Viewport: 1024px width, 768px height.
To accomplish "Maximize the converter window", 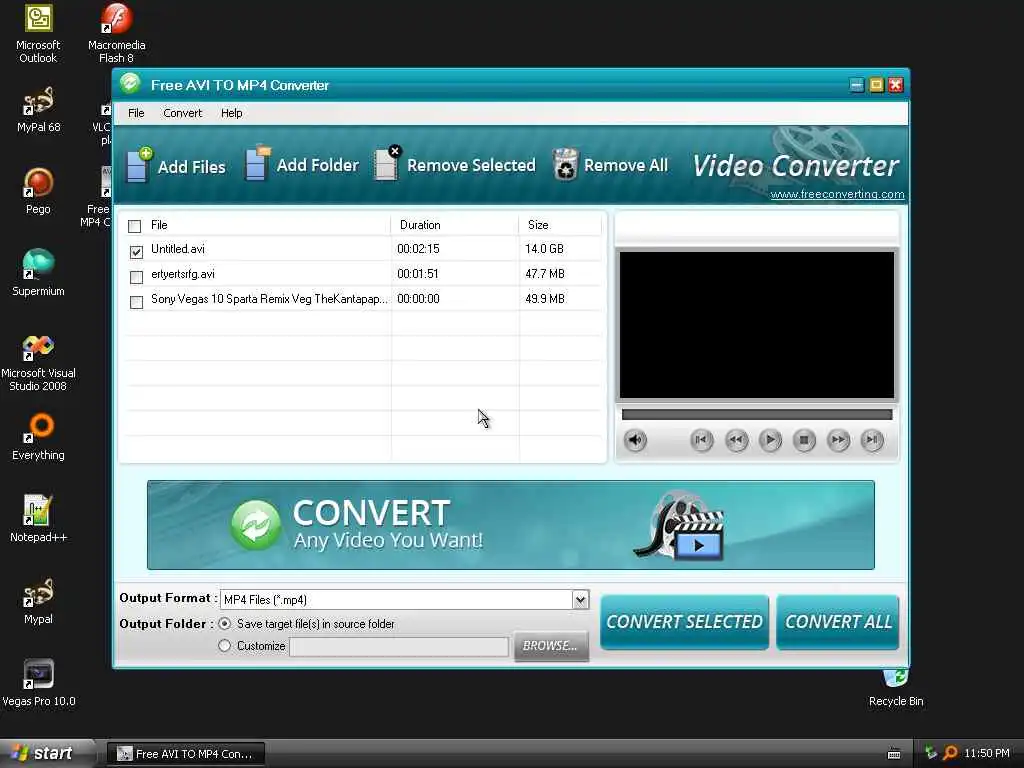I will [x=876, y=85].
